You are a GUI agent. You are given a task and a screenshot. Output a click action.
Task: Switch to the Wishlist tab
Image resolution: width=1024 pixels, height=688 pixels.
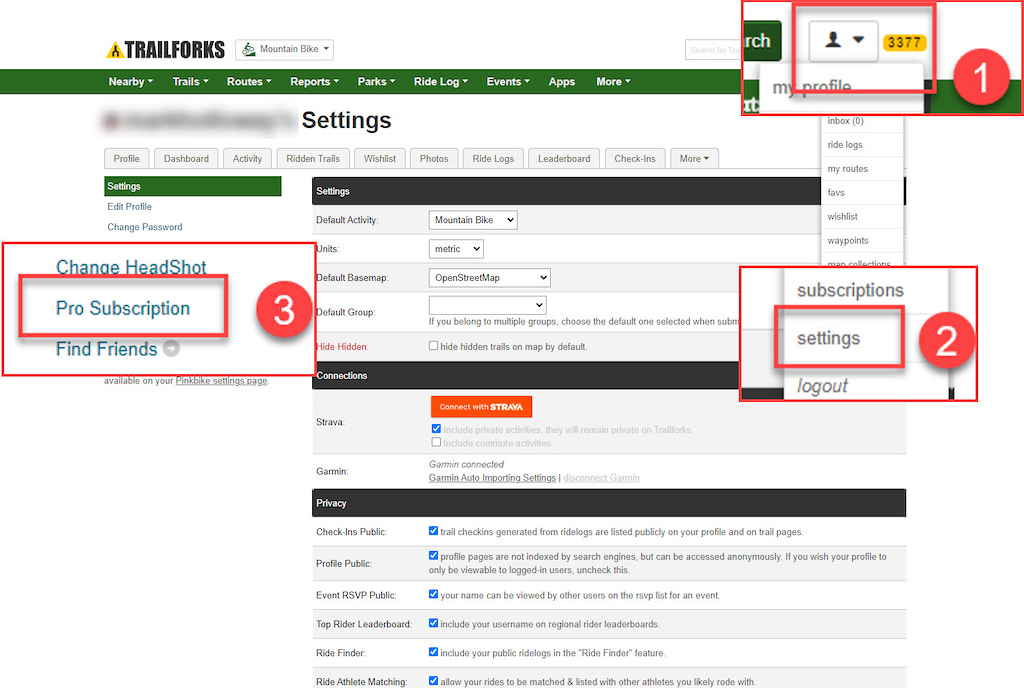point(380,159)
